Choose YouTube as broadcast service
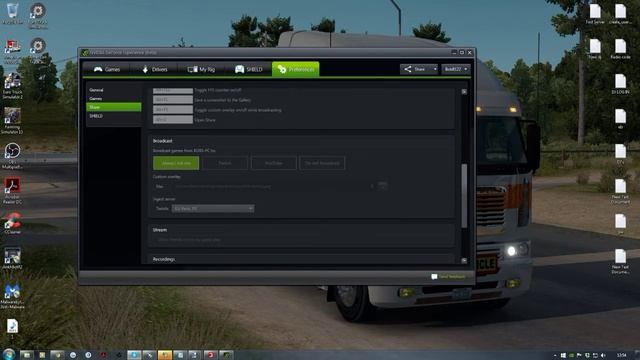The height and width of the screenshot is (360, 640). [x=273, y=163]
